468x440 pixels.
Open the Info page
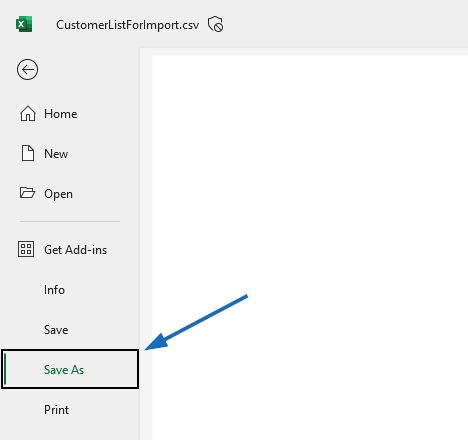pos(54,290)
